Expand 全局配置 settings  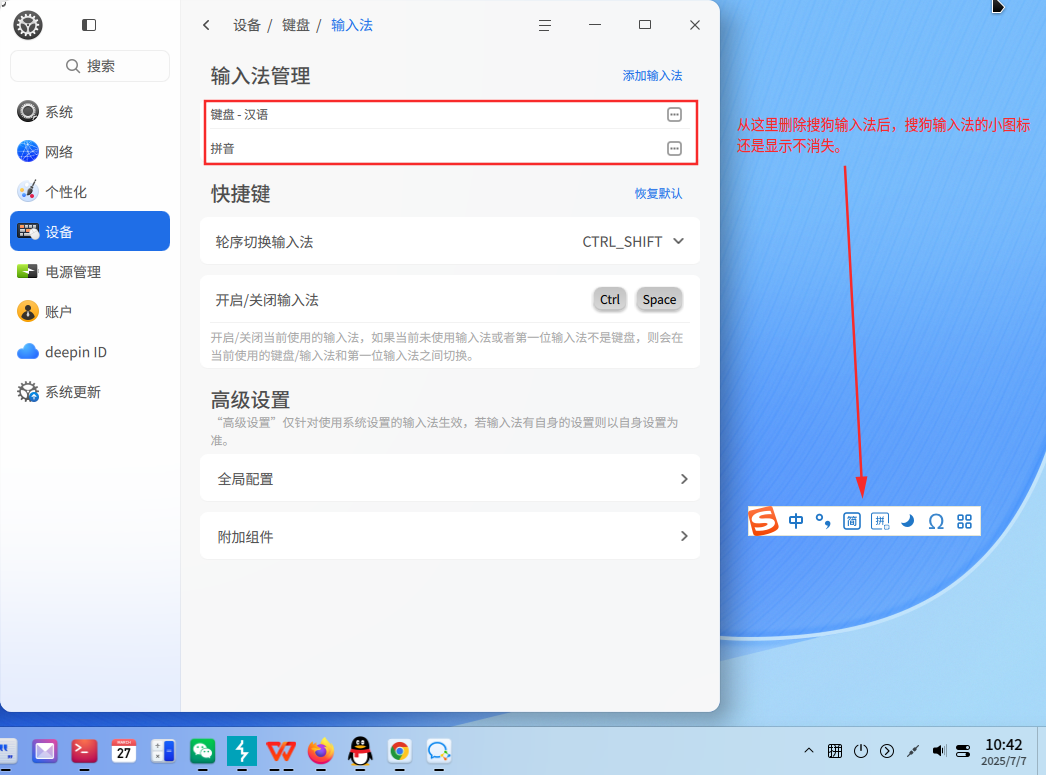[x=450, y=479]
